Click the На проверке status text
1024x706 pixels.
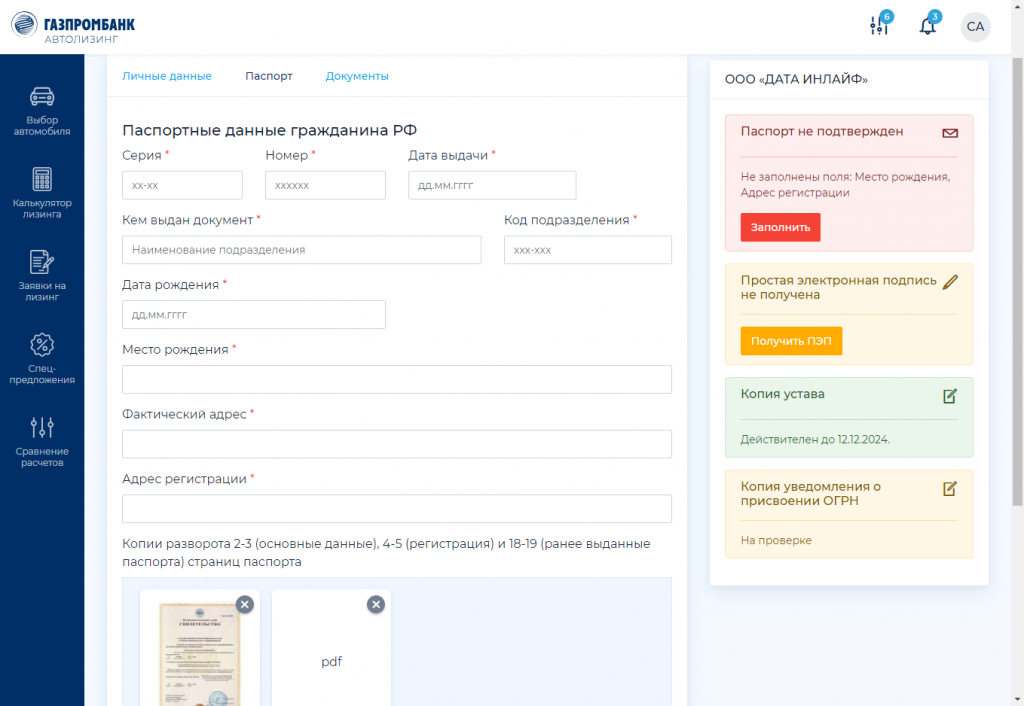point(776,540)
